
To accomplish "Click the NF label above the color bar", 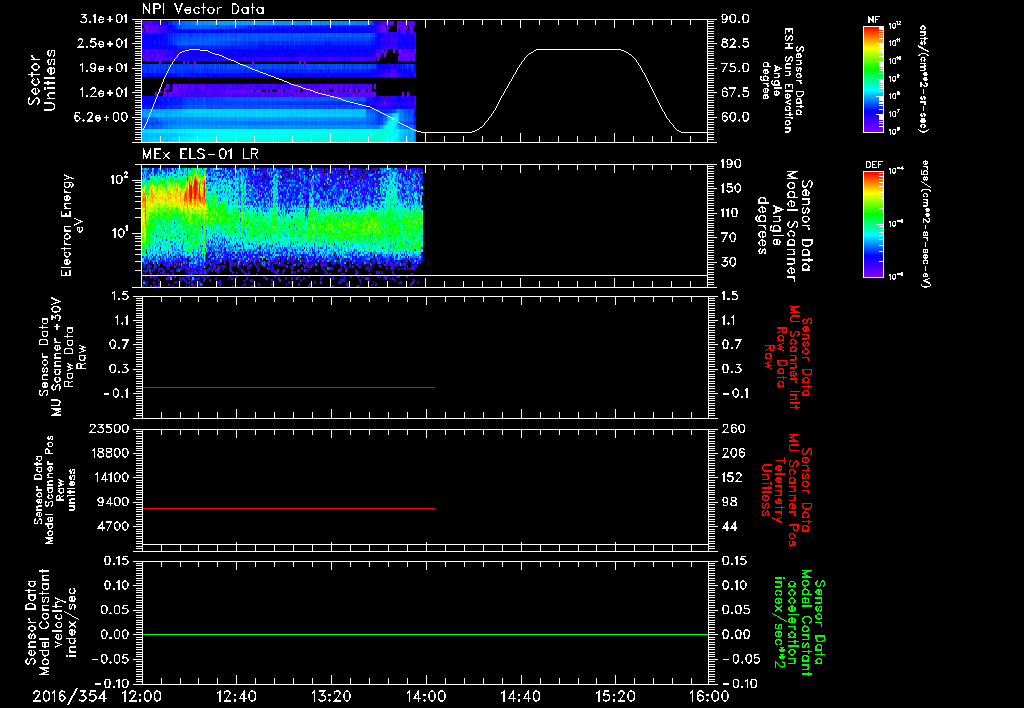I will (873, 20).
